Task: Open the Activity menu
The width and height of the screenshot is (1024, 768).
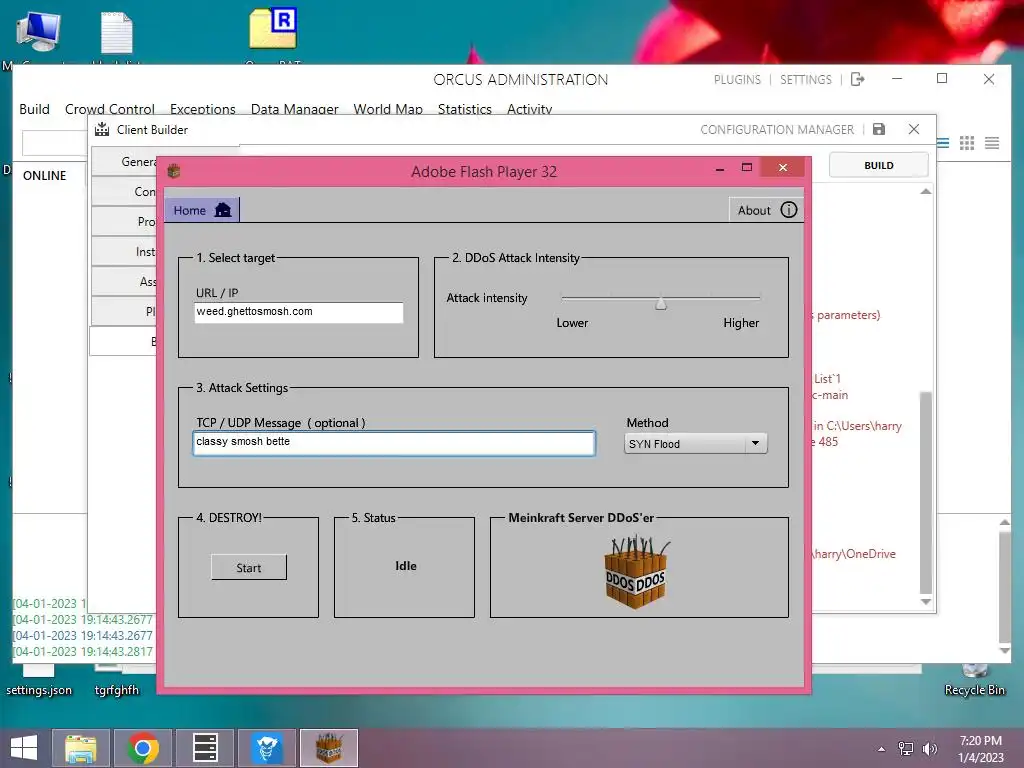Action: (x=530, y=108)
